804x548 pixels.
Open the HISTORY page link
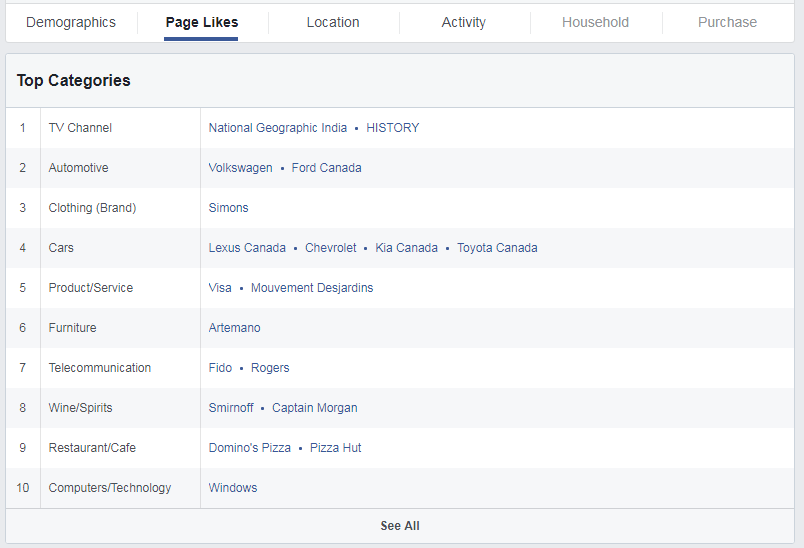click(392, 128)
